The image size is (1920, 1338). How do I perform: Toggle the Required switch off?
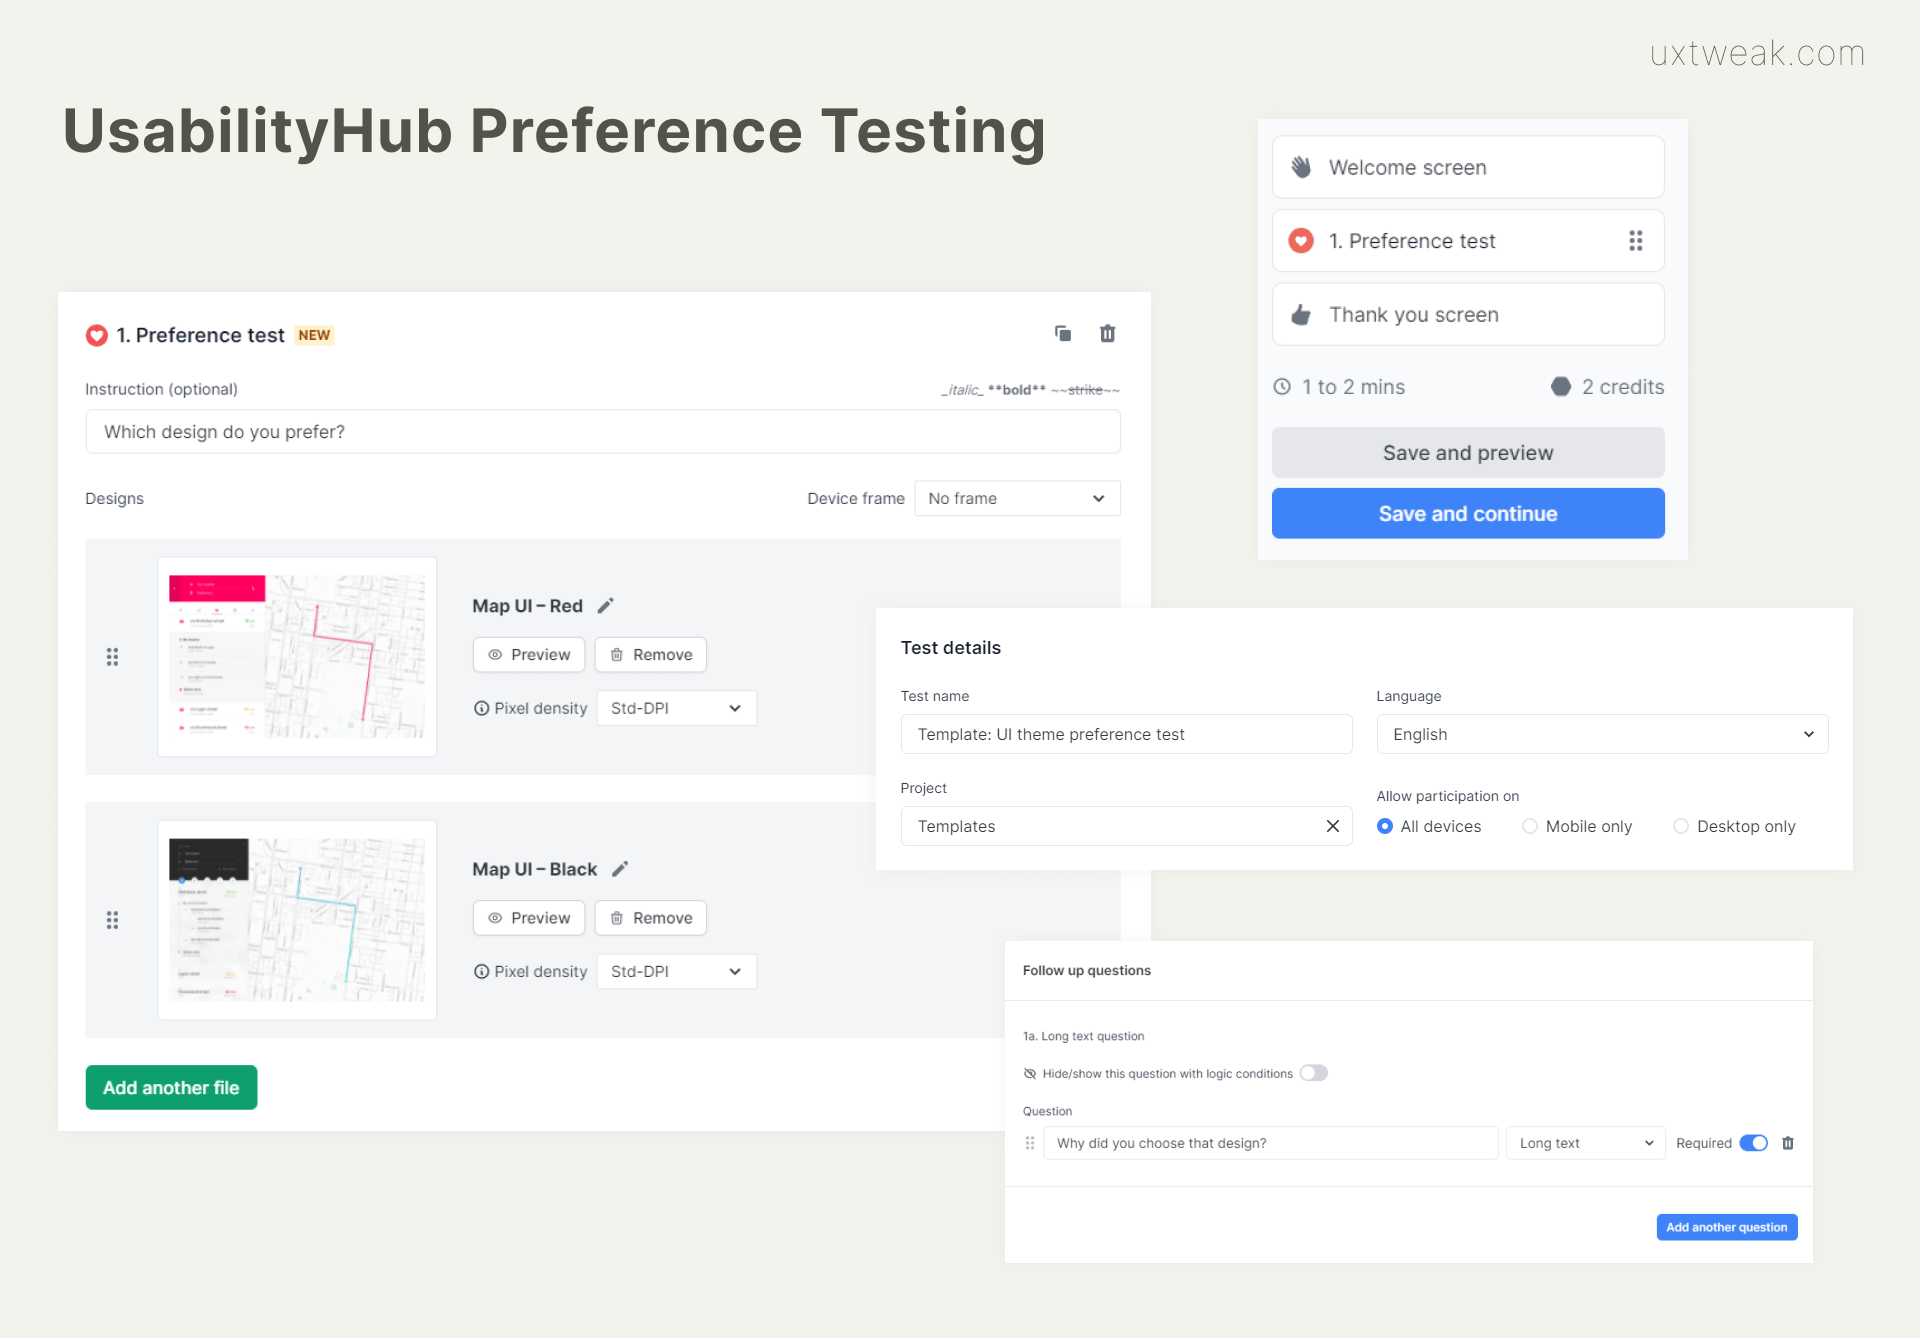[1754, 1143]
